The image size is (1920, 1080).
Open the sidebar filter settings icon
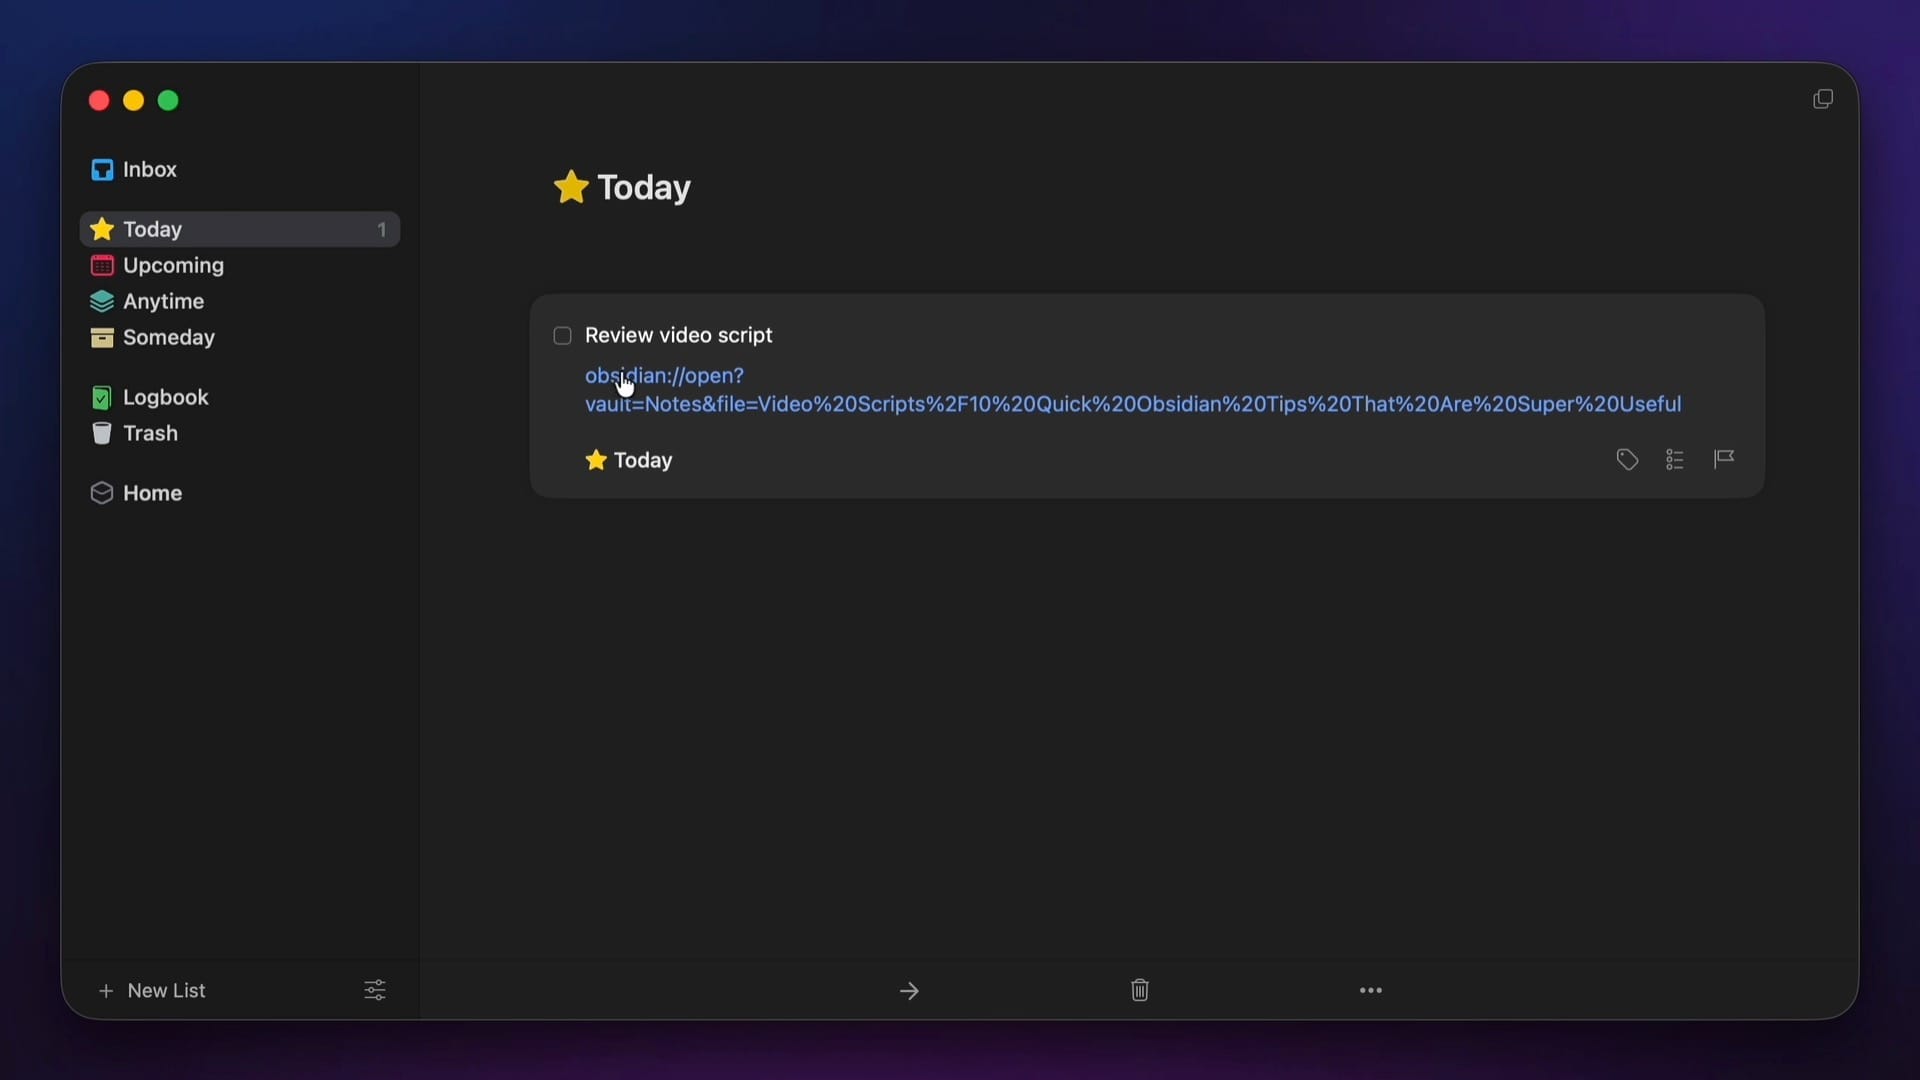[375, 990]
